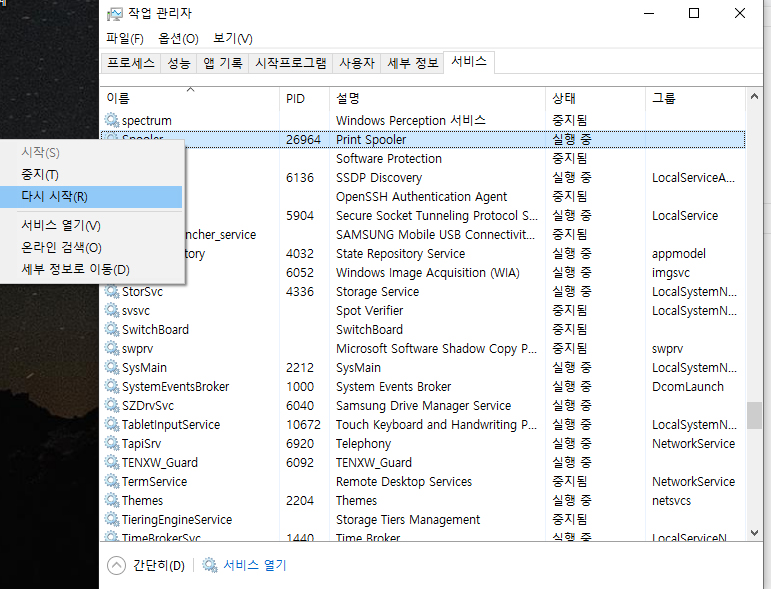The width and height of the screenshot is (771, 589).
Task: Click the gear icon beside TieringEngineService
Action: (x=112, y=519)
